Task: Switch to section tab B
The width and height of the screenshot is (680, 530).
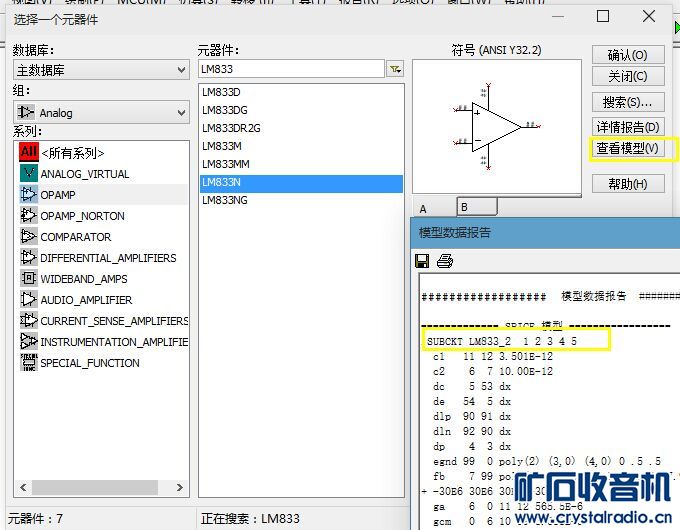Action: pos(477,206)
